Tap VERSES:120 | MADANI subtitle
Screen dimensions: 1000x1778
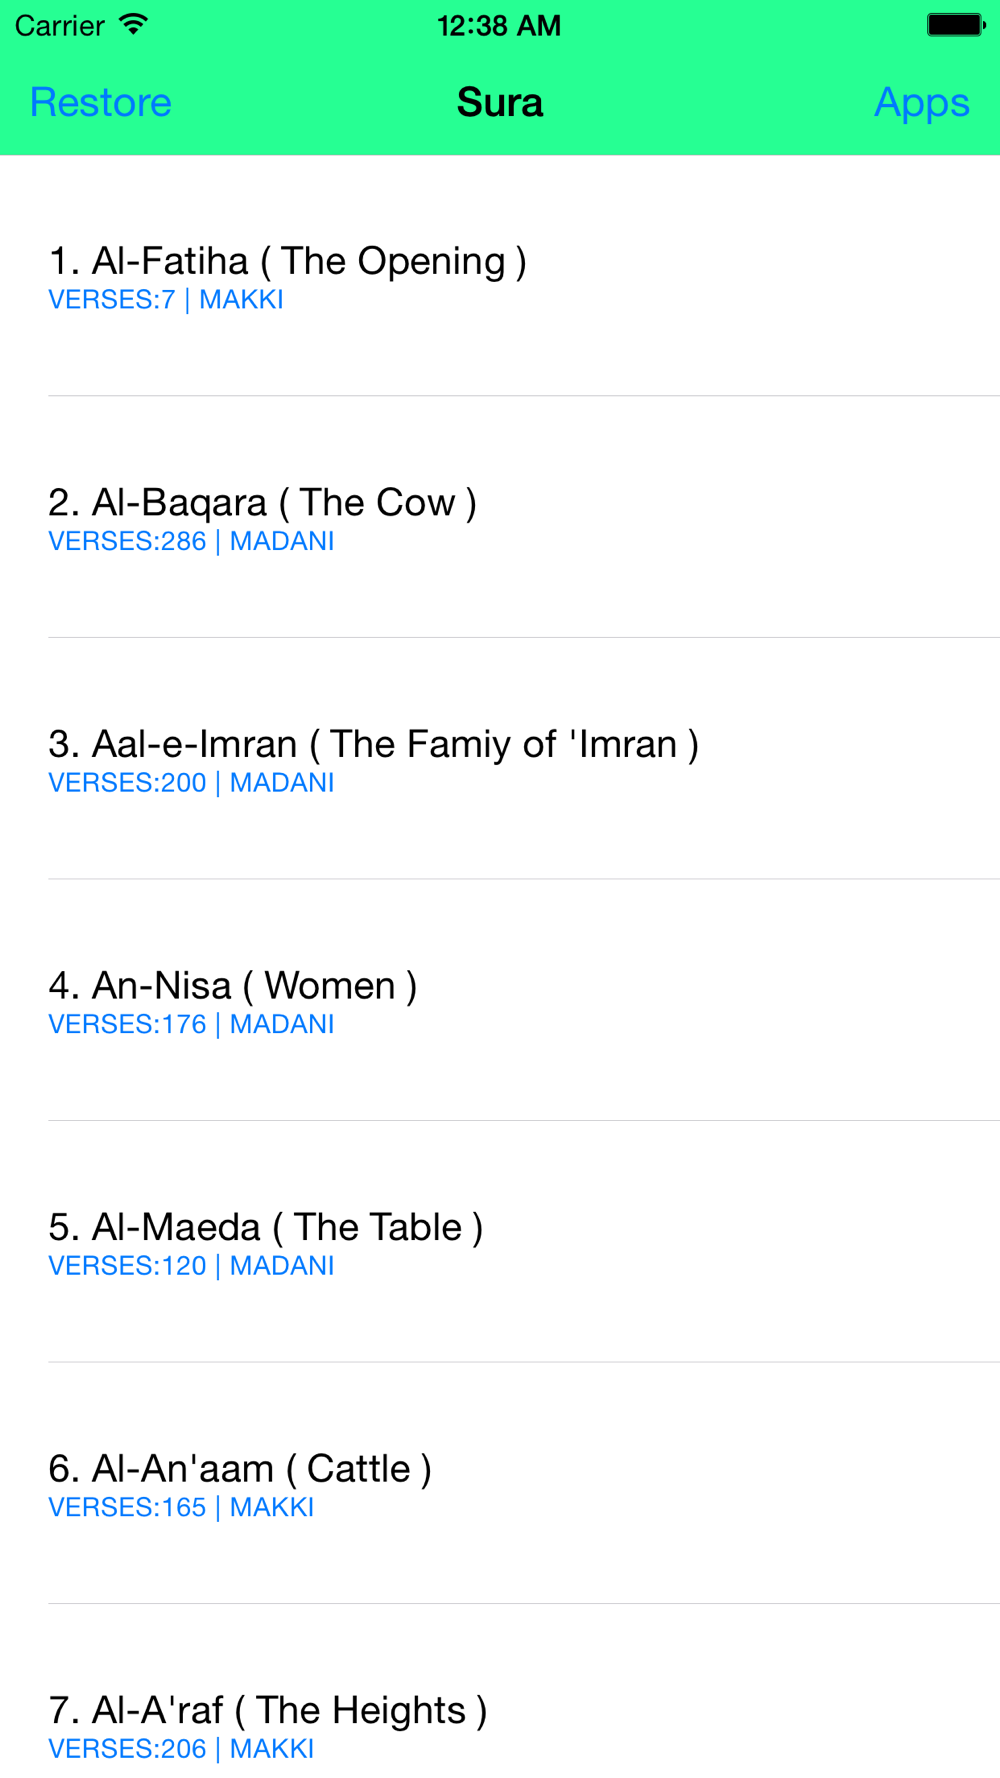[x=191, y=1266]
